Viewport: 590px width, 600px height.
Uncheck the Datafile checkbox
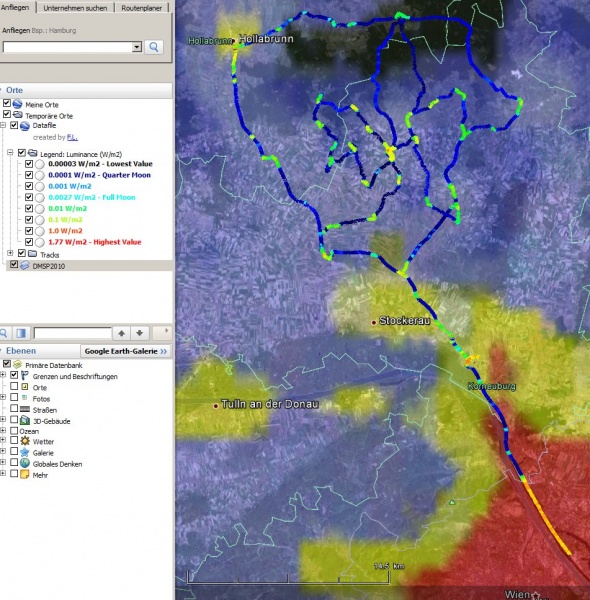point(14,125)
